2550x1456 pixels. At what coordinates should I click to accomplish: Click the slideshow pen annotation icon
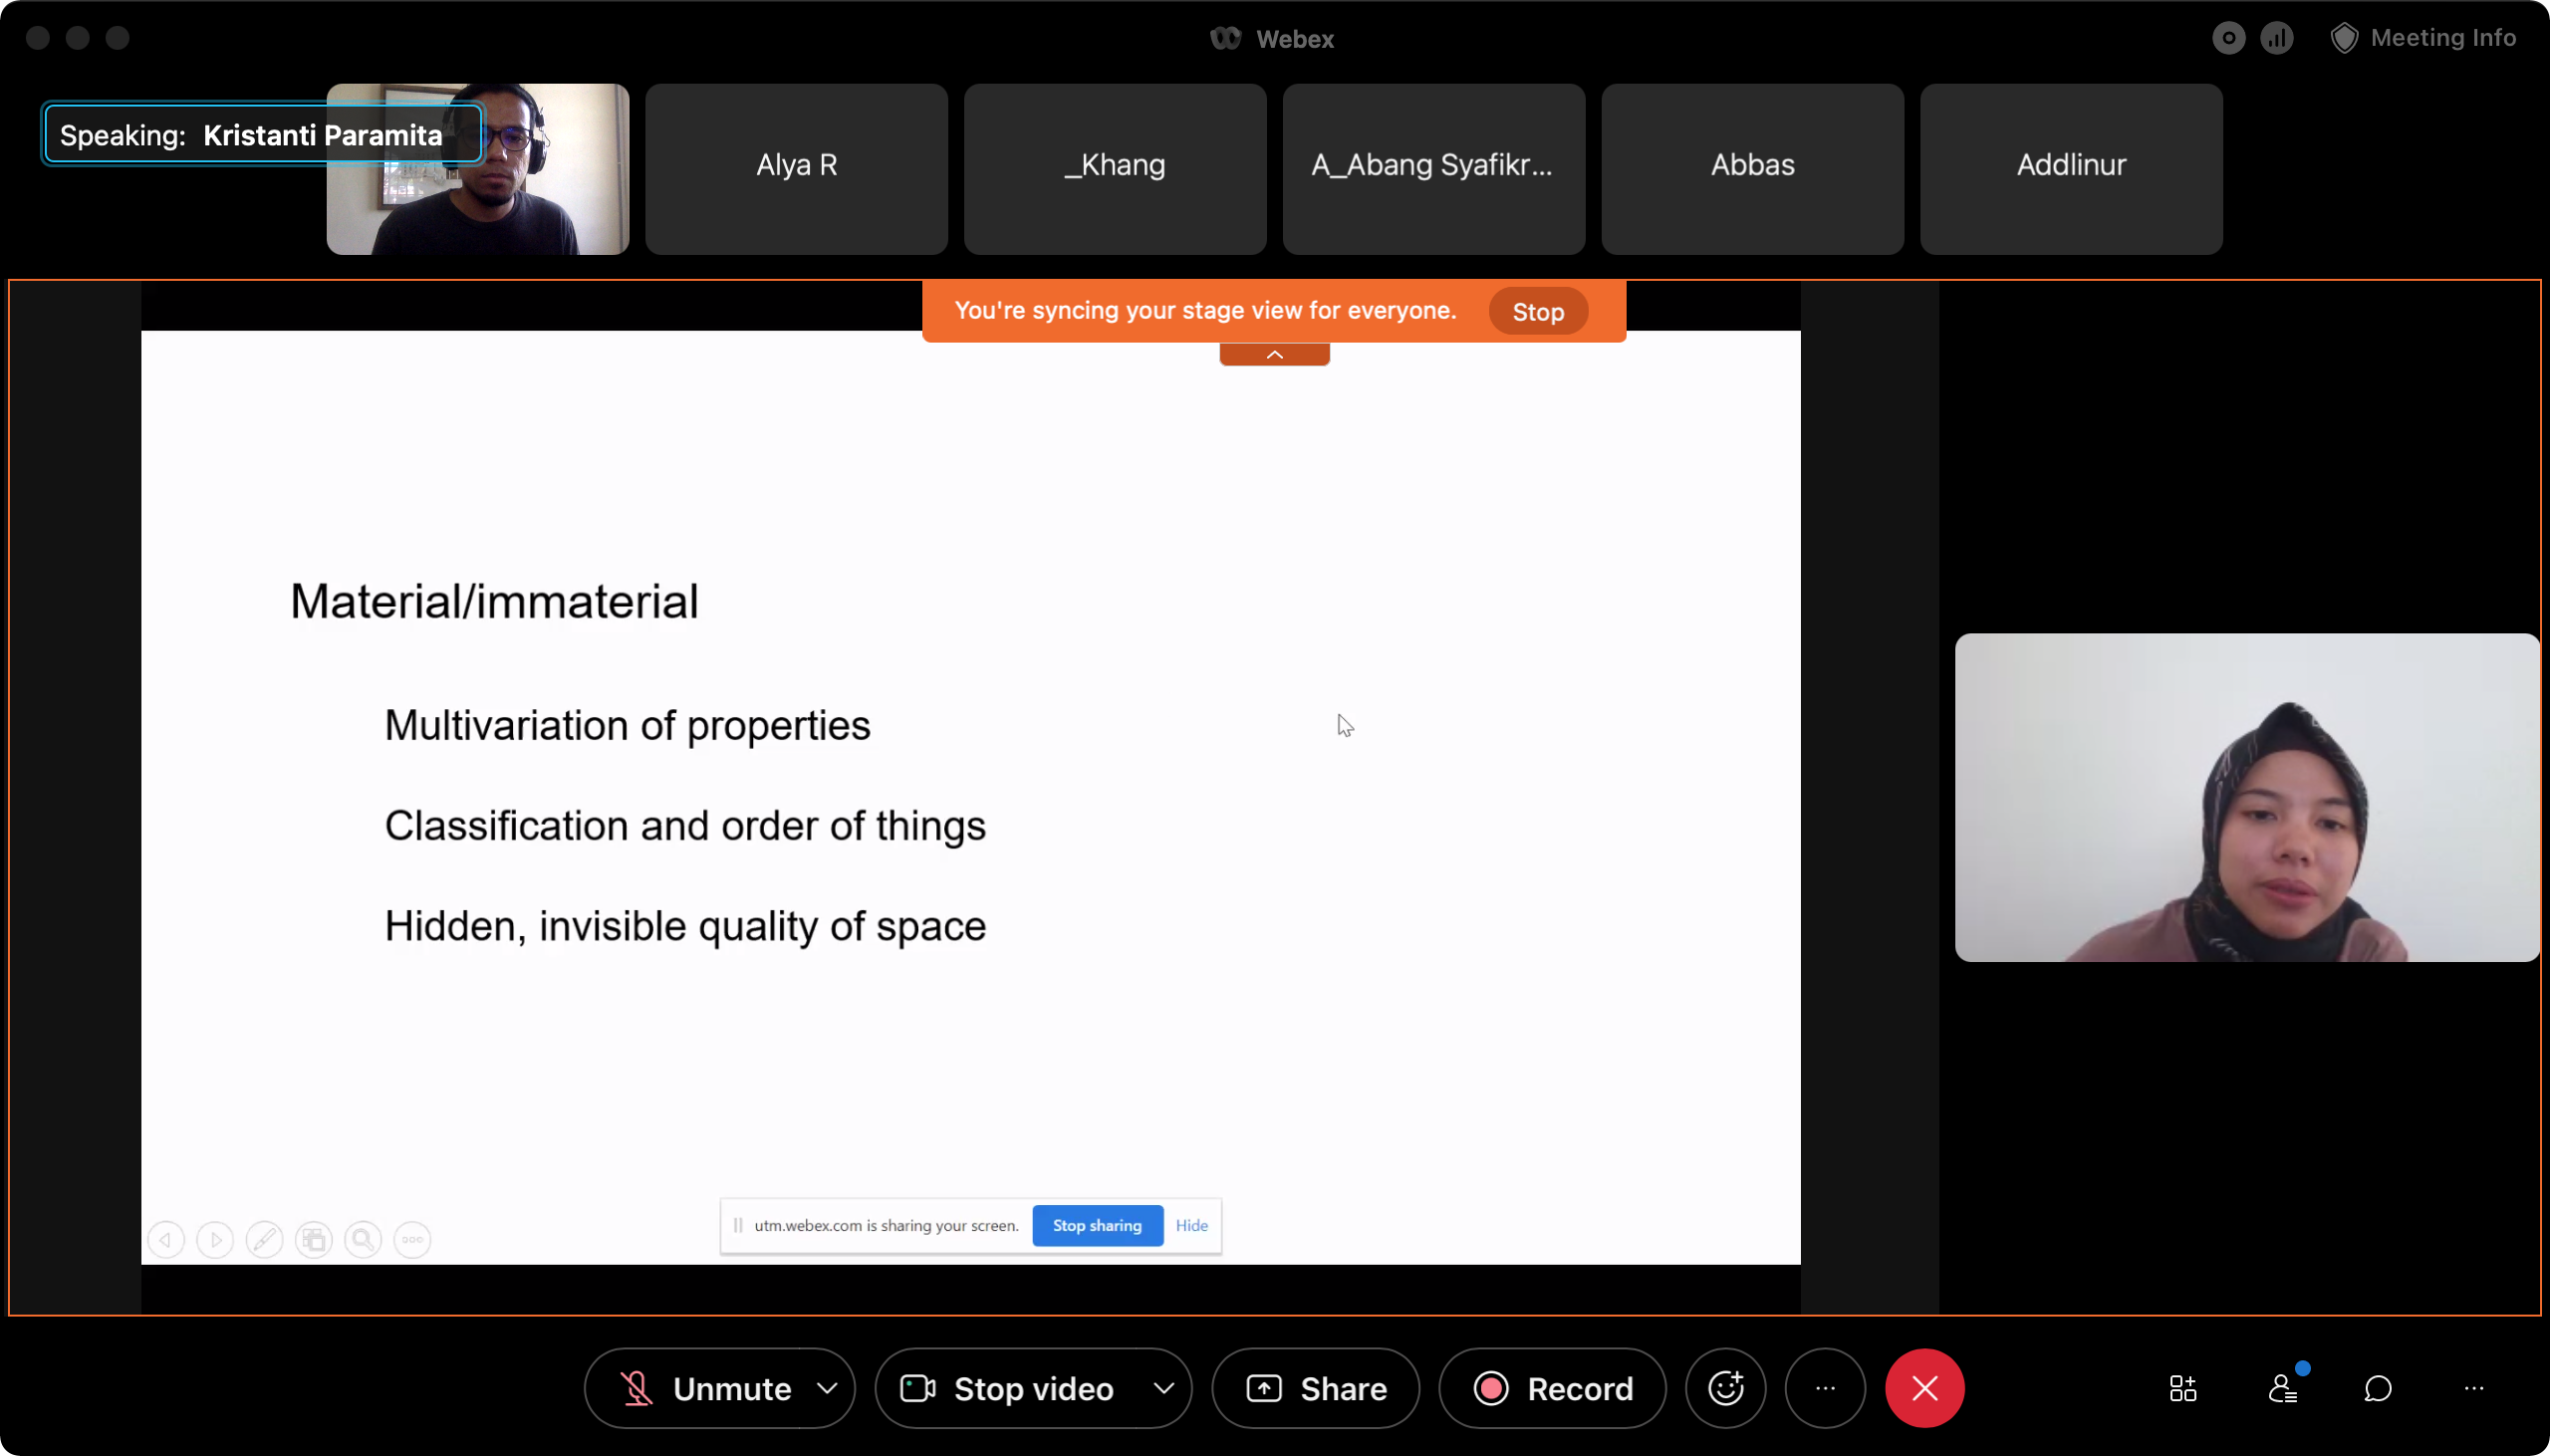(x=264, y=1240)
